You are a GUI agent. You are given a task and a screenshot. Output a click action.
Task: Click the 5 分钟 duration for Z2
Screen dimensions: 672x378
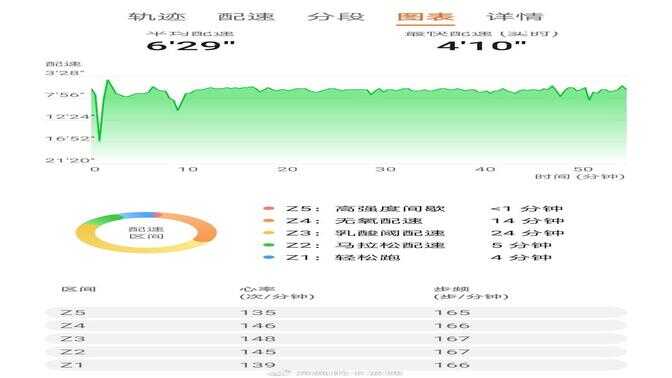coord(521,245)
